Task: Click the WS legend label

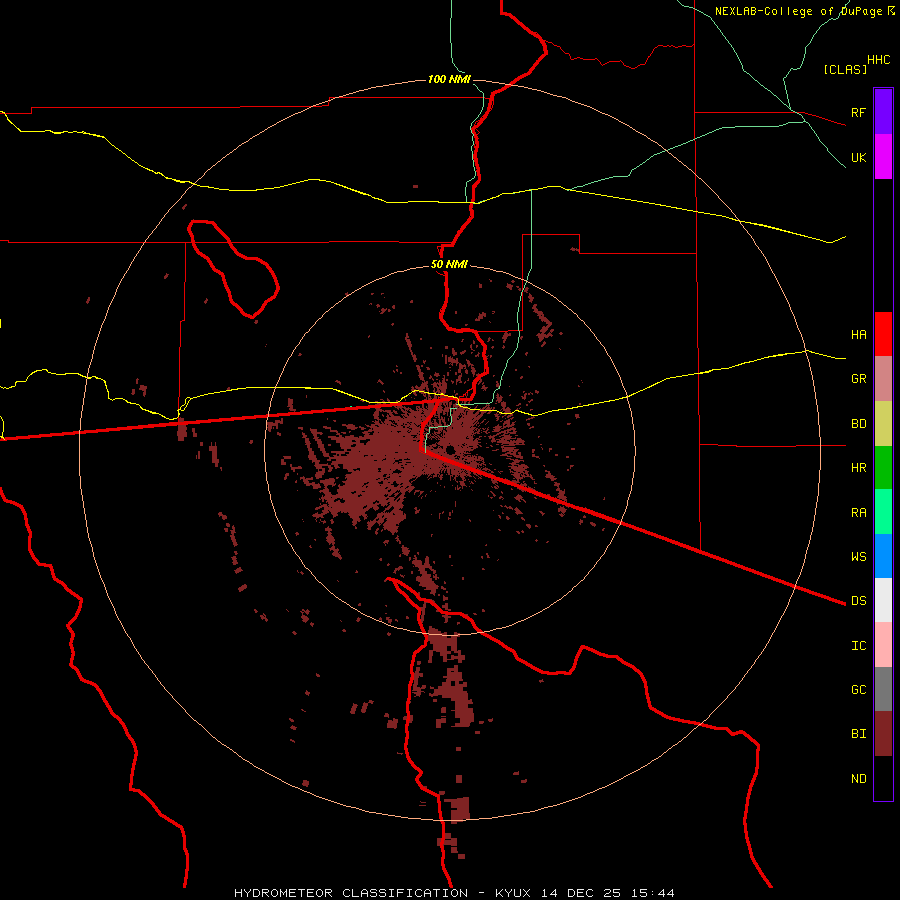Action: [858, 557]
